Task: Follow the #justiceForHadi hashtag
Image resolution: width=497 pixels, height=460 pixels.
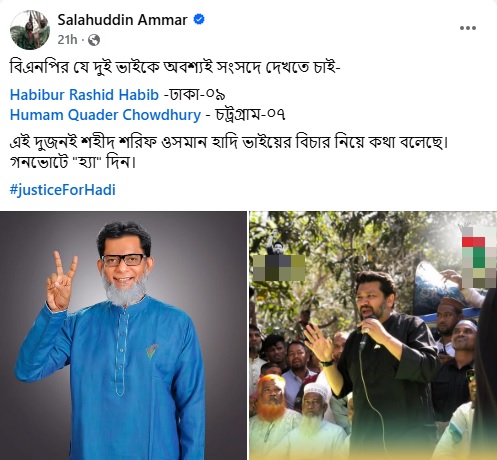Action: click(63, 190)
